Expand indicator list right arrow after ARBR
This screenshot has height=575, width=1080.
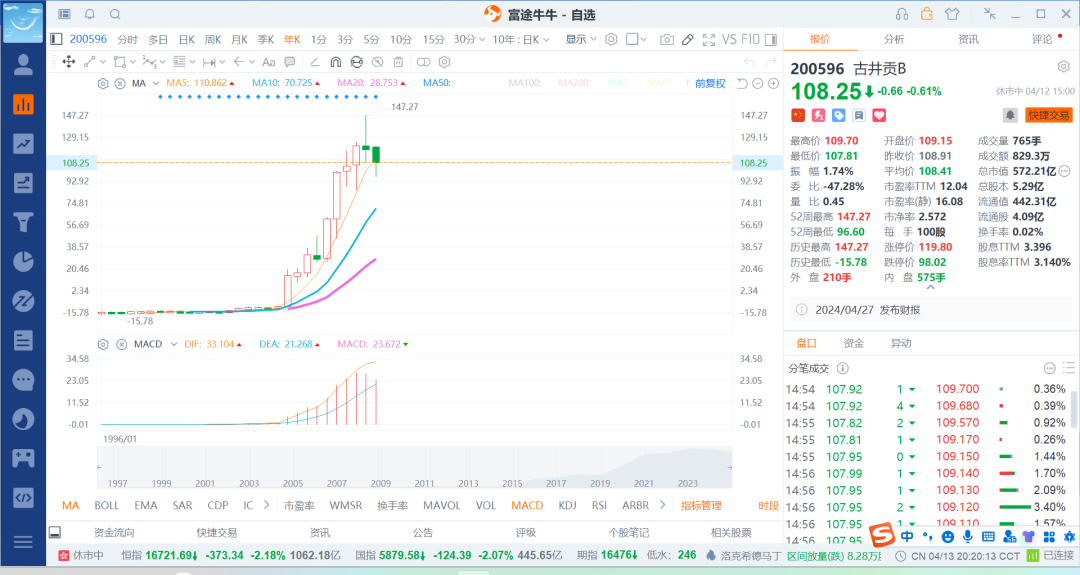coord(663,505)
